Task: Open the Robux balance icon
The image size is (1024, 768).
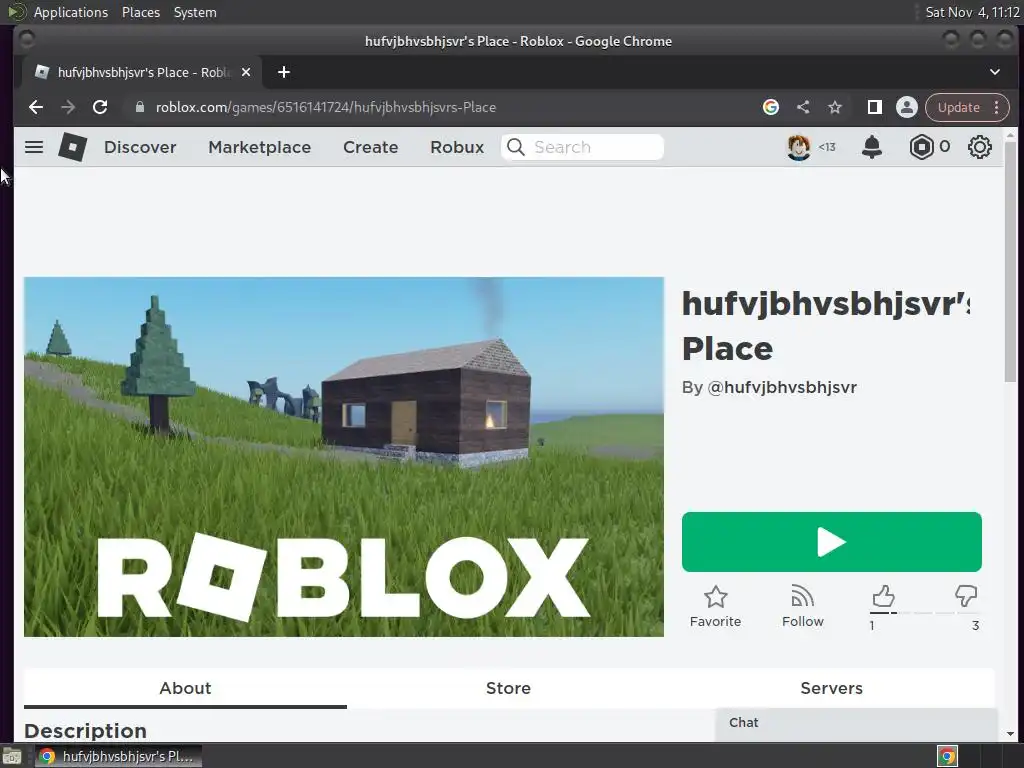Action: pyautogui.click(x=921, y=147)
